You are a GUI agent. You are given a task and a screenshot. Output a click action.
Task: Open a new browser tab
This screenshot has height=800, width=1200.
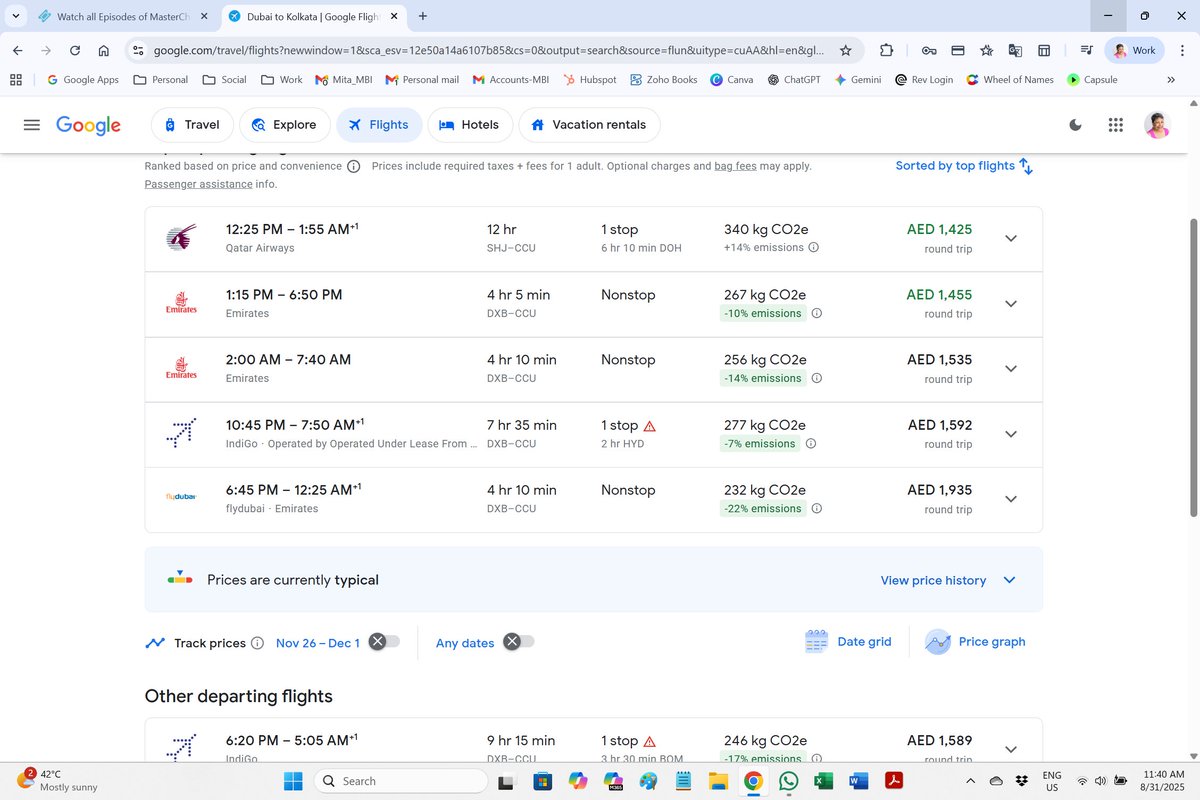point(423,17)
